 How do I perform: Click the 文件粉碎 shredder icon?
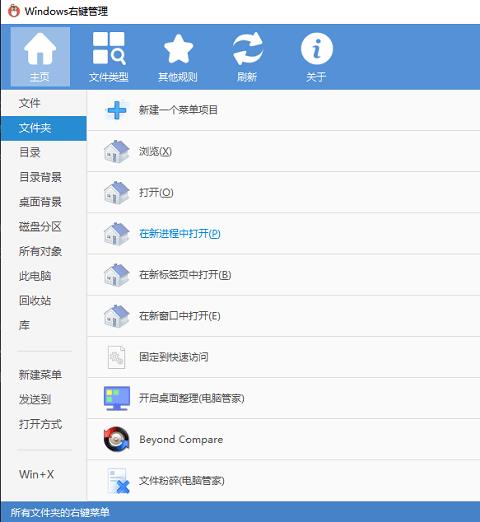pos(118,480)
